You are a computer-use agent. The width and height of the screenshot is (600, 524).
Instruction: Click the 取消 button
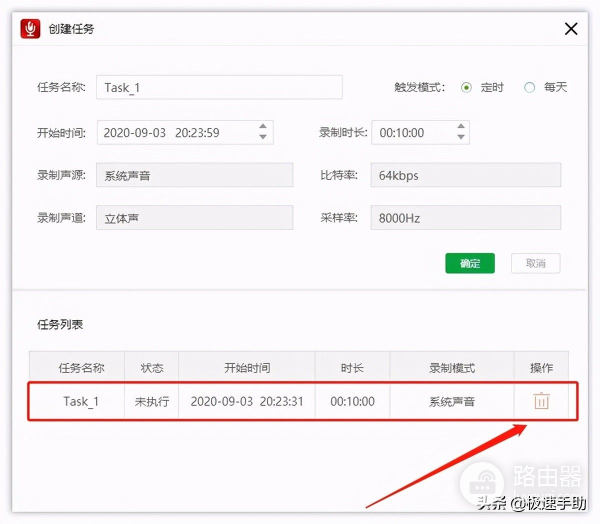[536, 263]
